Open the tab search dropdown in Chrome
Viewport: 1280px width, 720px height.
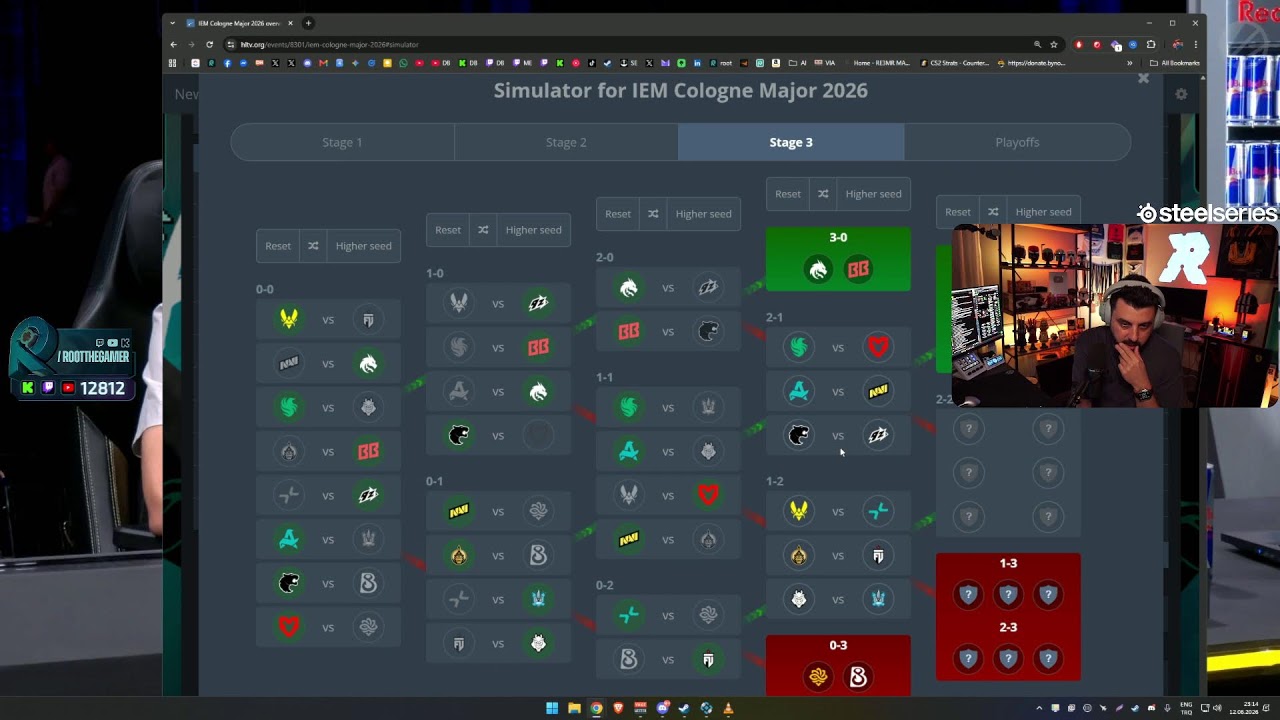pyautogui.click(x=173, y=23)
